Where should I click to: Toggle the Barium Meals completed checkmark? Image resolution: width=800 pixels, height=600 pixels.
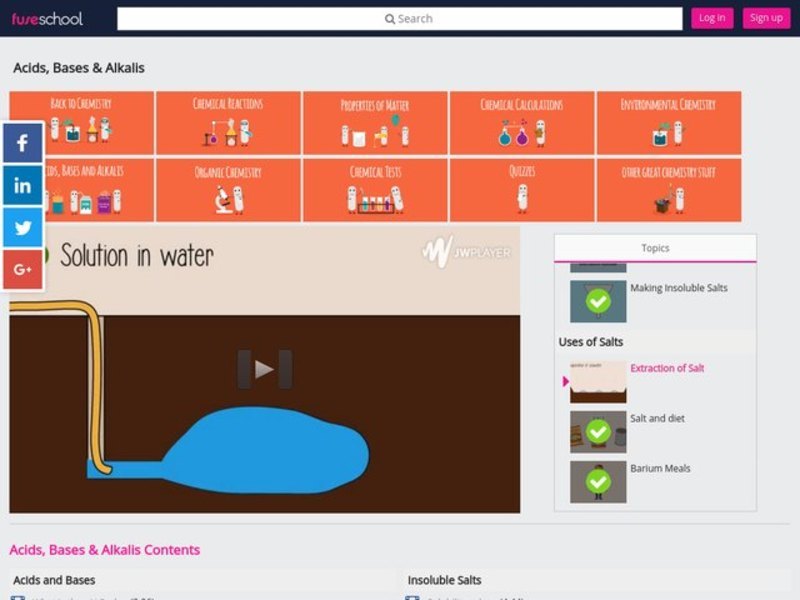597,479
